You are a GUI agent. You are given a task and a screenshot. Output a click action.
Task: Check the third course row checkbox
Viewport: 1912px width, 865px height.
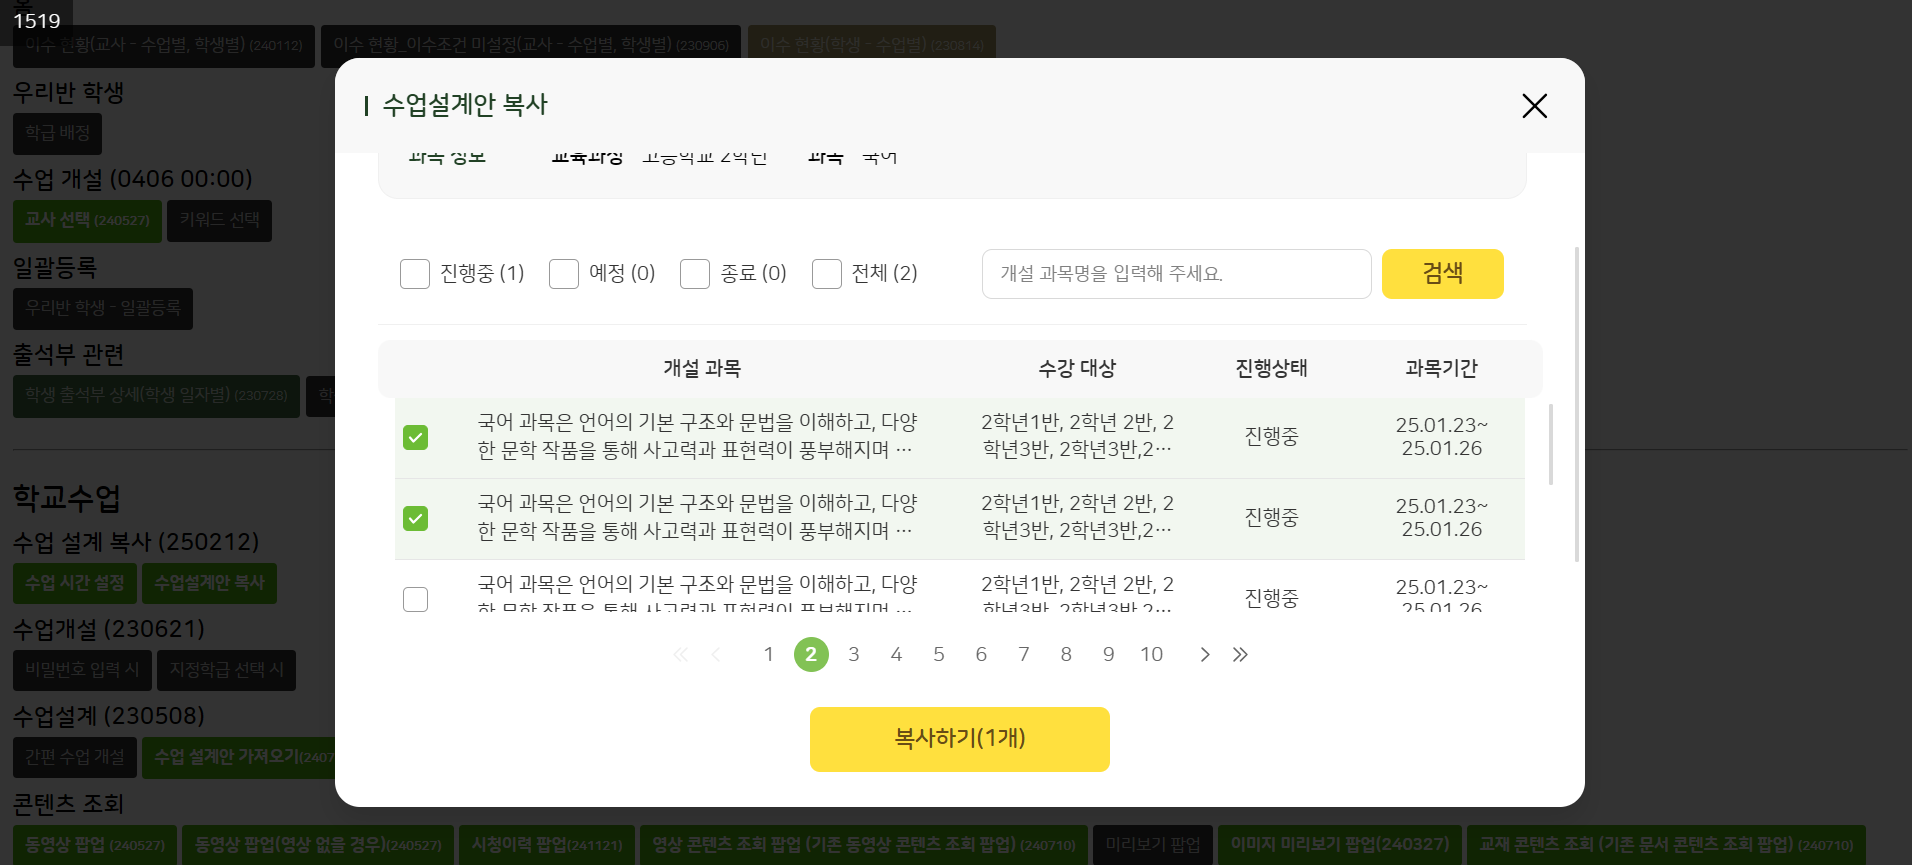coord(415,599)
